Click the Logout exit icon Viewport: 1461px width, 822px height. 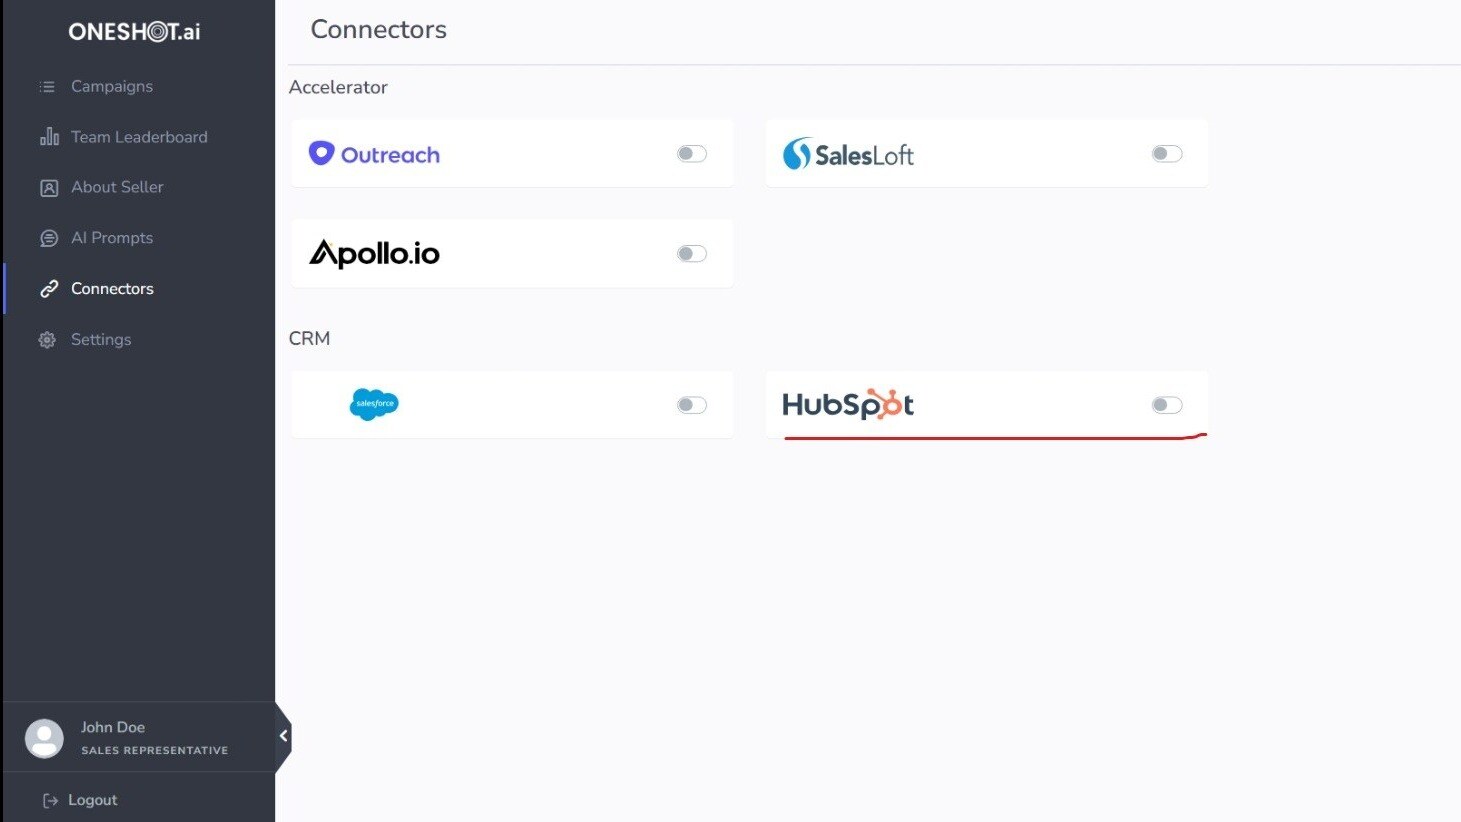(x=48, y=799)
